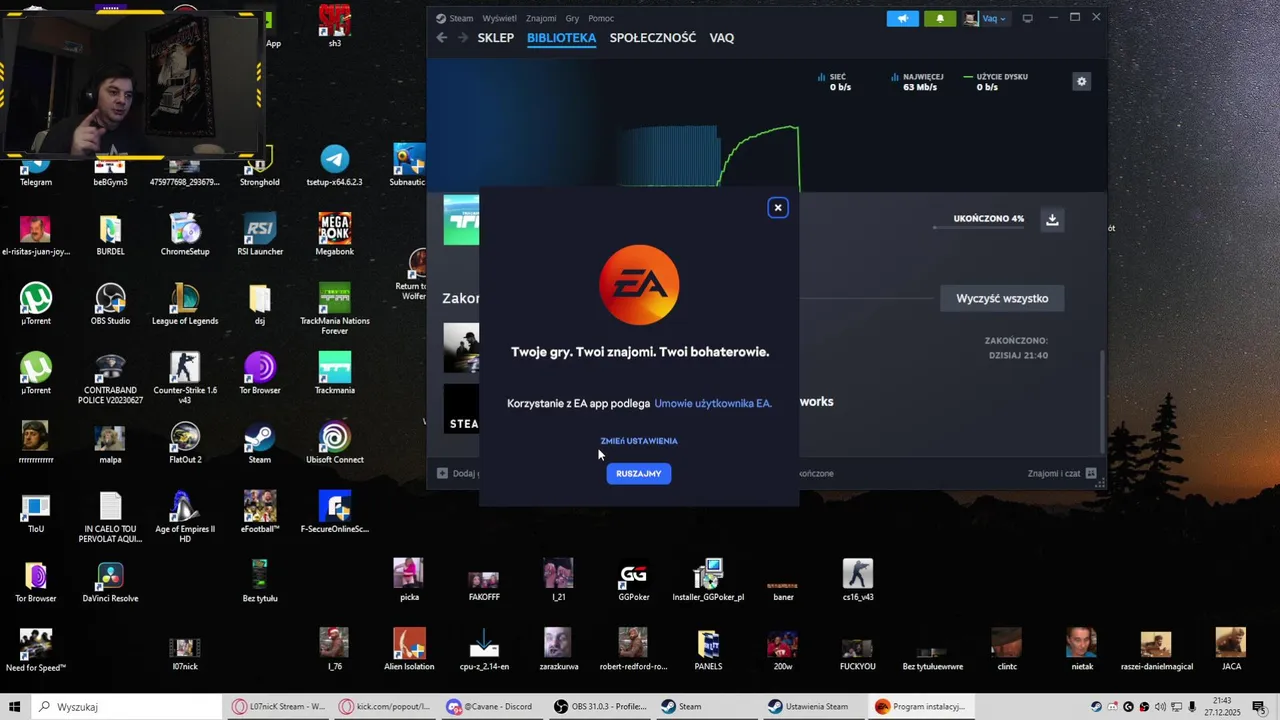
Task: Open TrackMania Nations Forever desktop icon
Action: [x=334, y=309]
